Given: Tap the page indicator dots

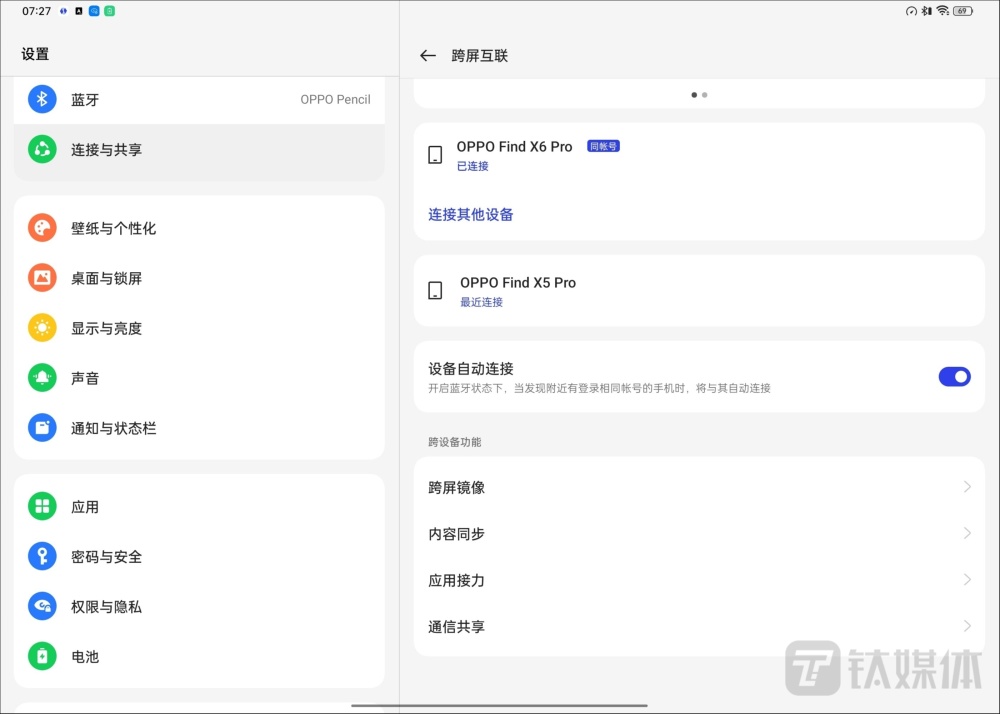Looking at the screenshot, I should click(700, 95).
